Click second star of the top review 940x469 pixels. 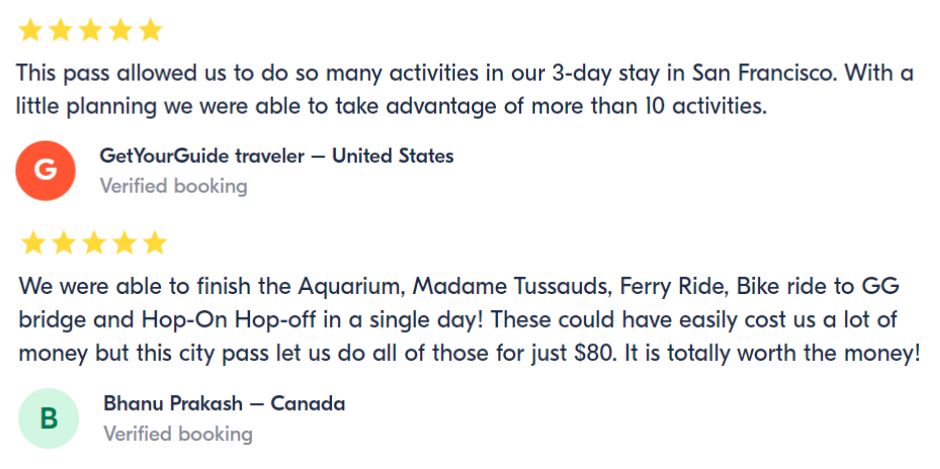point(60,30)
